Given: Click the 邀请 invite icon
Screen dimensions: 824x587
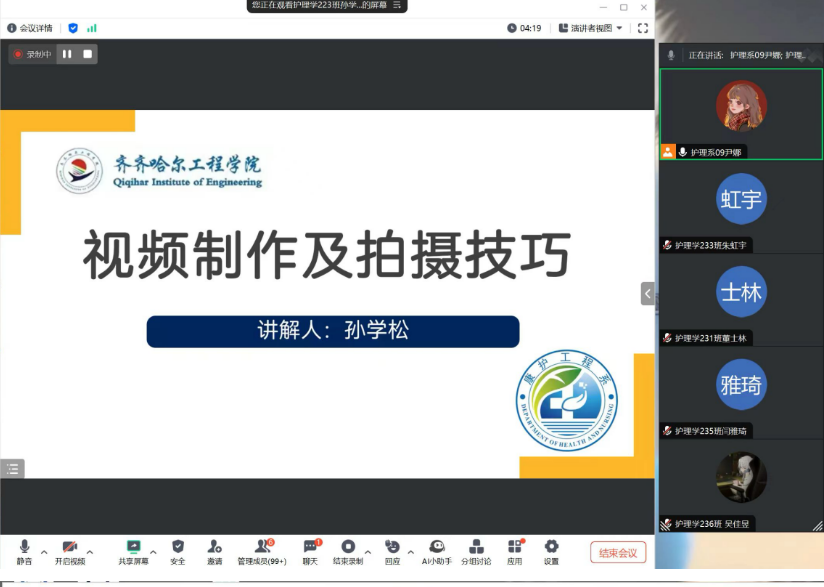Looking at the screenshot, I should click(x=215, y=547).
